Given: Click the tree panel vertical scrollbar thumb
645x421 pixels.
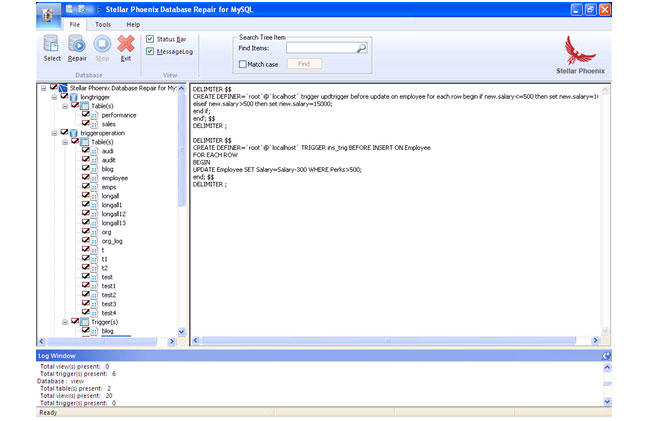Looking at the screenshot, I should (181, 150).
